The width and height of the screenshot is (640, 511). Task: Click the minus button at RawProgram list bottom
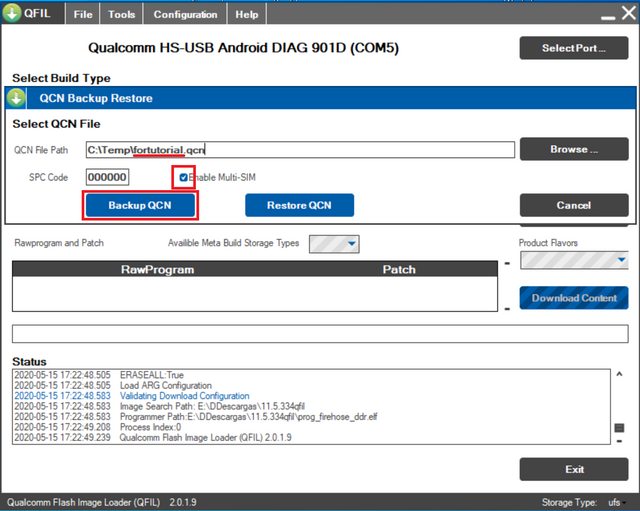[x=507, y=309]
